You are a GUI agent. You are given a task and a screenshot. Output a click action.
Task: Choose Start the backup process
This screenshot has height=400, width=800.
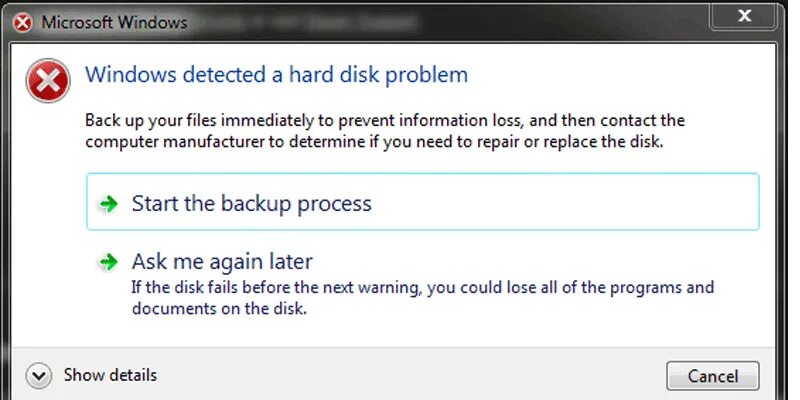(251, 204)
